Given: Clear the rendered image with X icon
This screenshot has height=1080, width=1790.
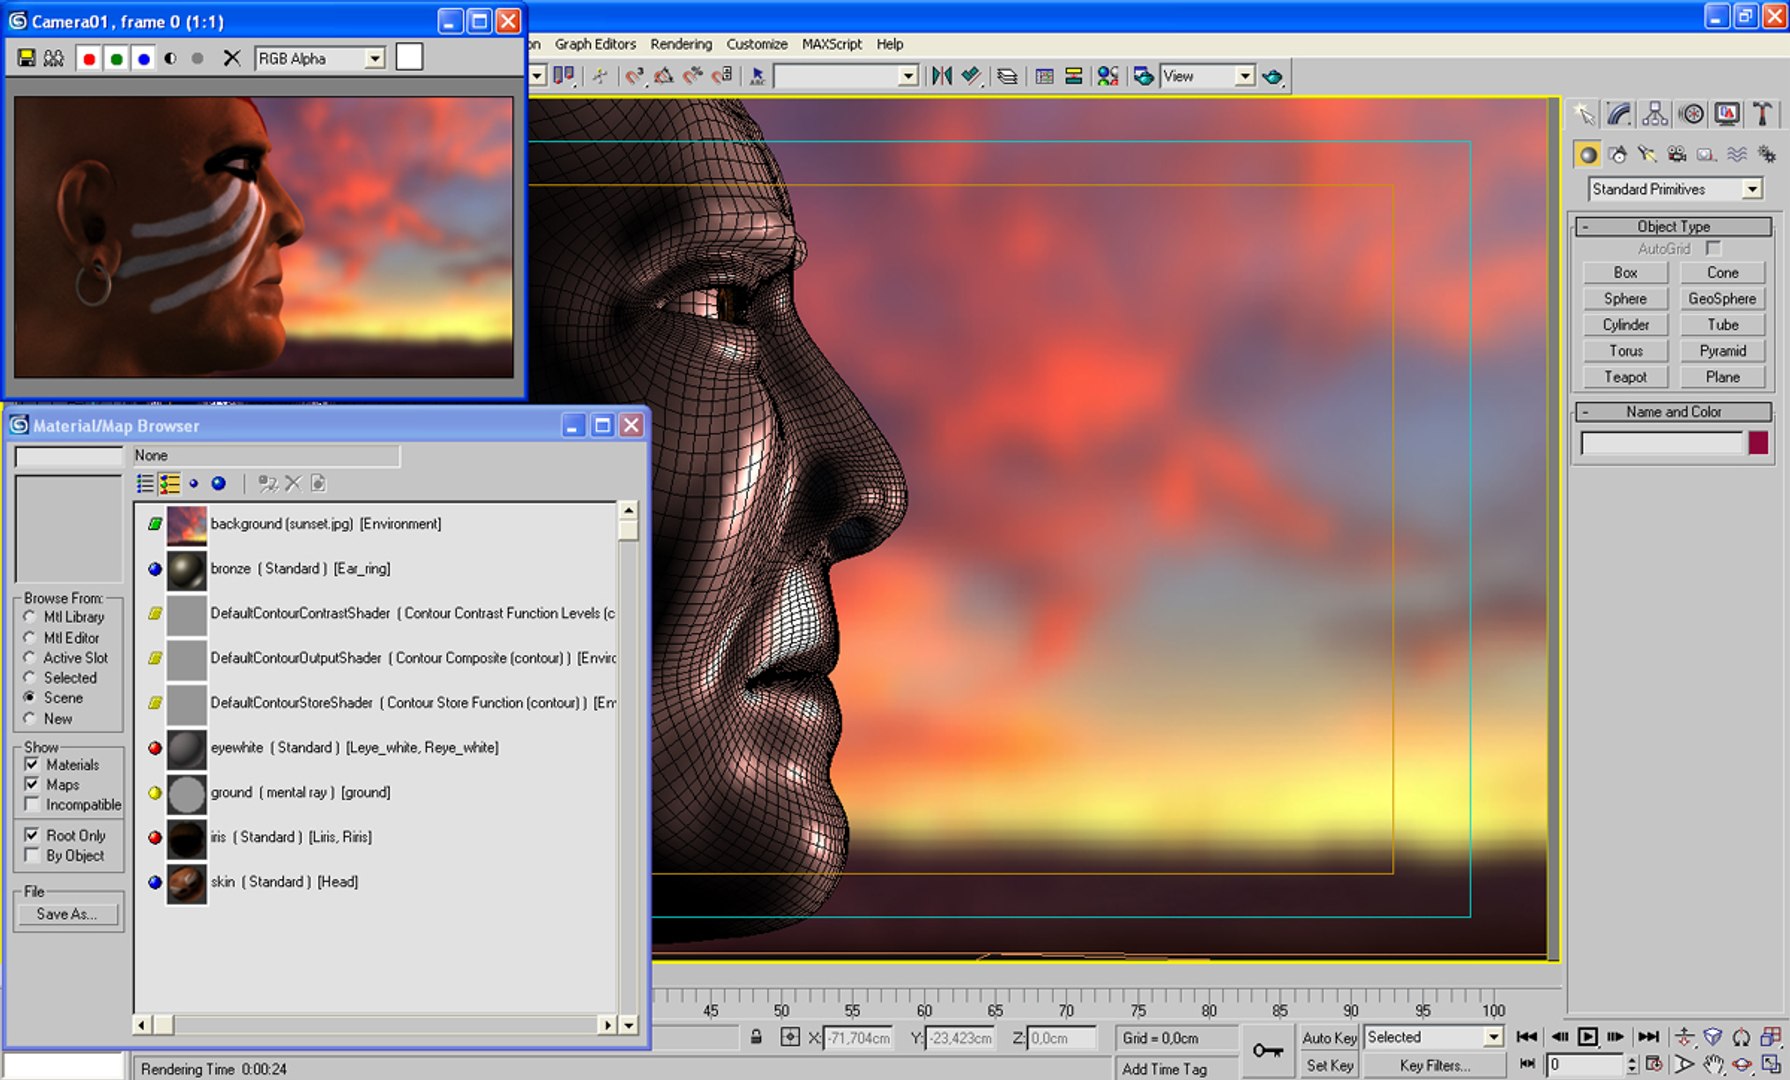Looking at the screenshot, I should [x=231, y=59].
